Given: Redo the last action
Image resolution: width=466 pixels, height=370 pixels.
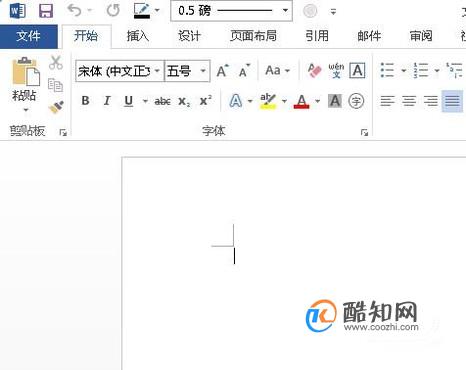Looking at the screenshot, I should pyautogui.click(x=113, y=11).
